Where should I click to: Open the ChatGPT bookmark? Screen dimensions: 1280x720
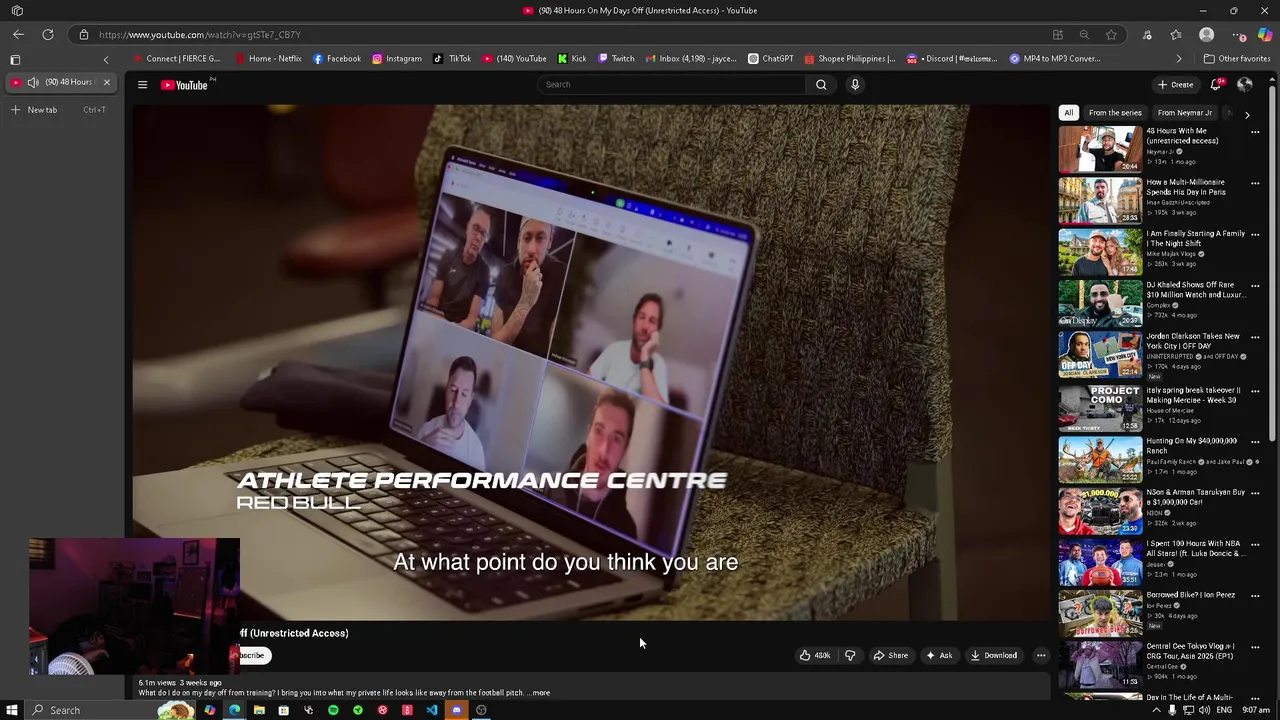pos(771,59)
